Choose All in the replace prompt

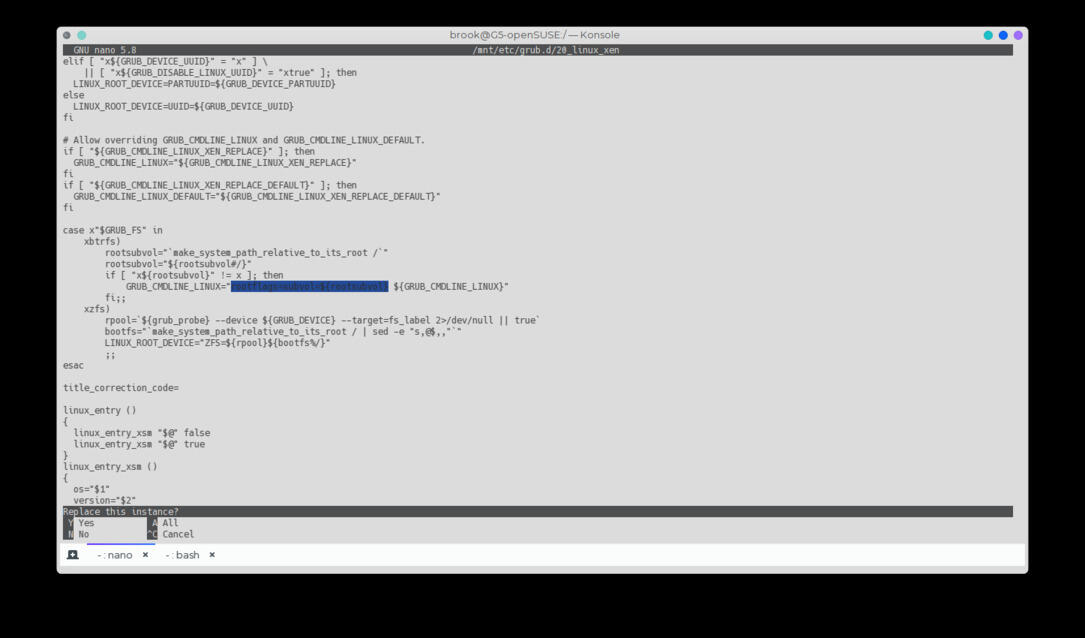click(170, 523)
